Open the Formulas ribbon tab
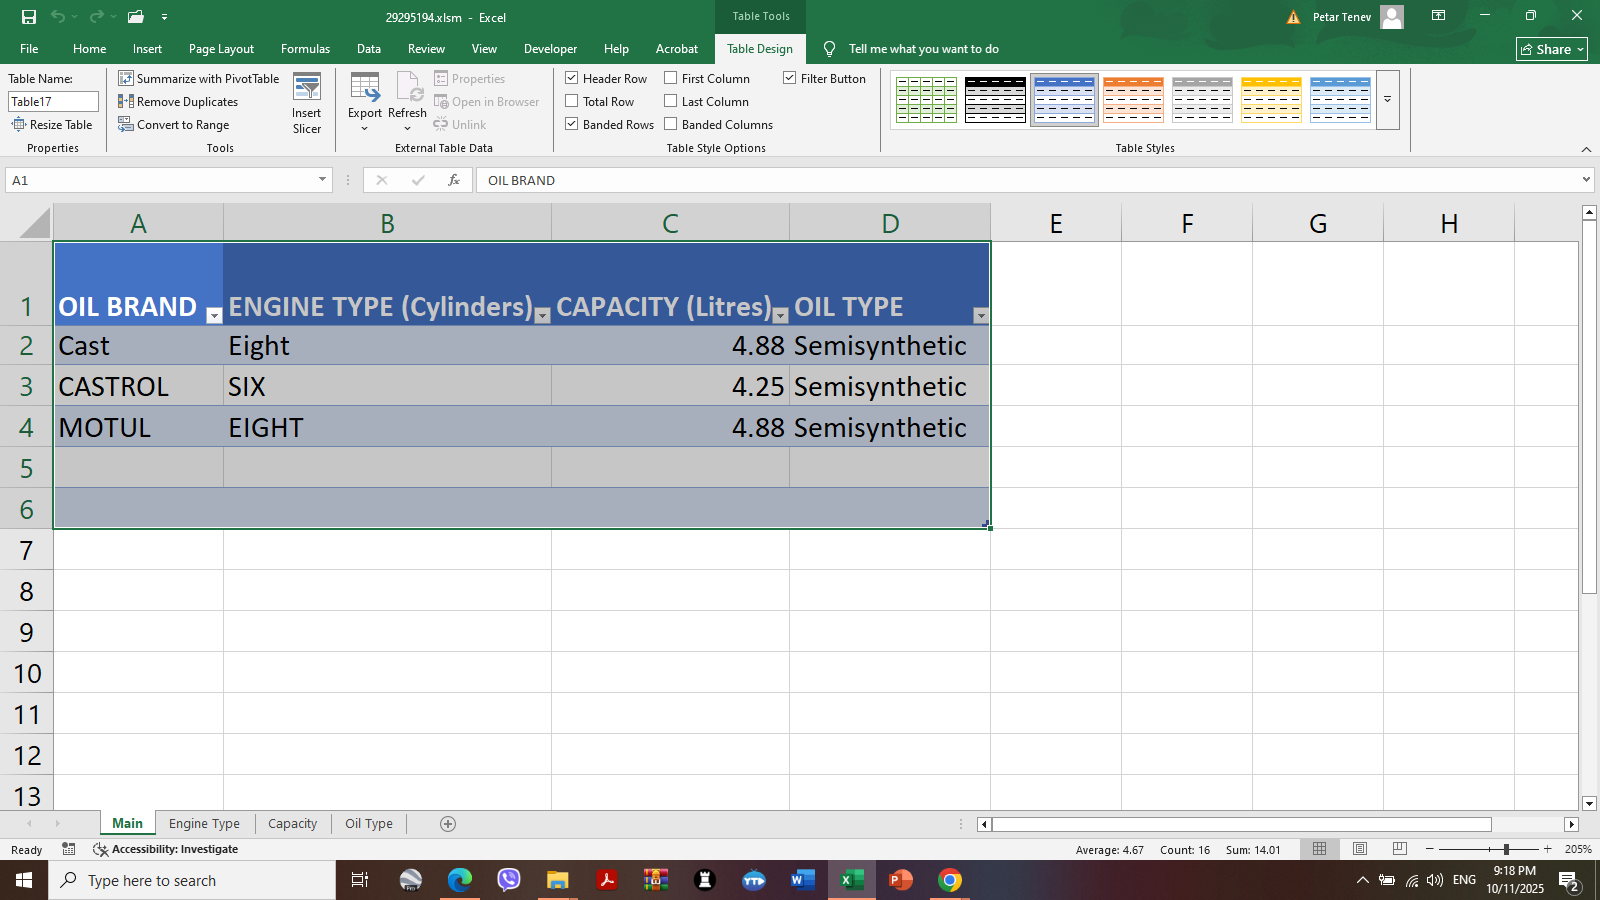Viewport: 1600px width, 900px height. (x=305, y=48)
